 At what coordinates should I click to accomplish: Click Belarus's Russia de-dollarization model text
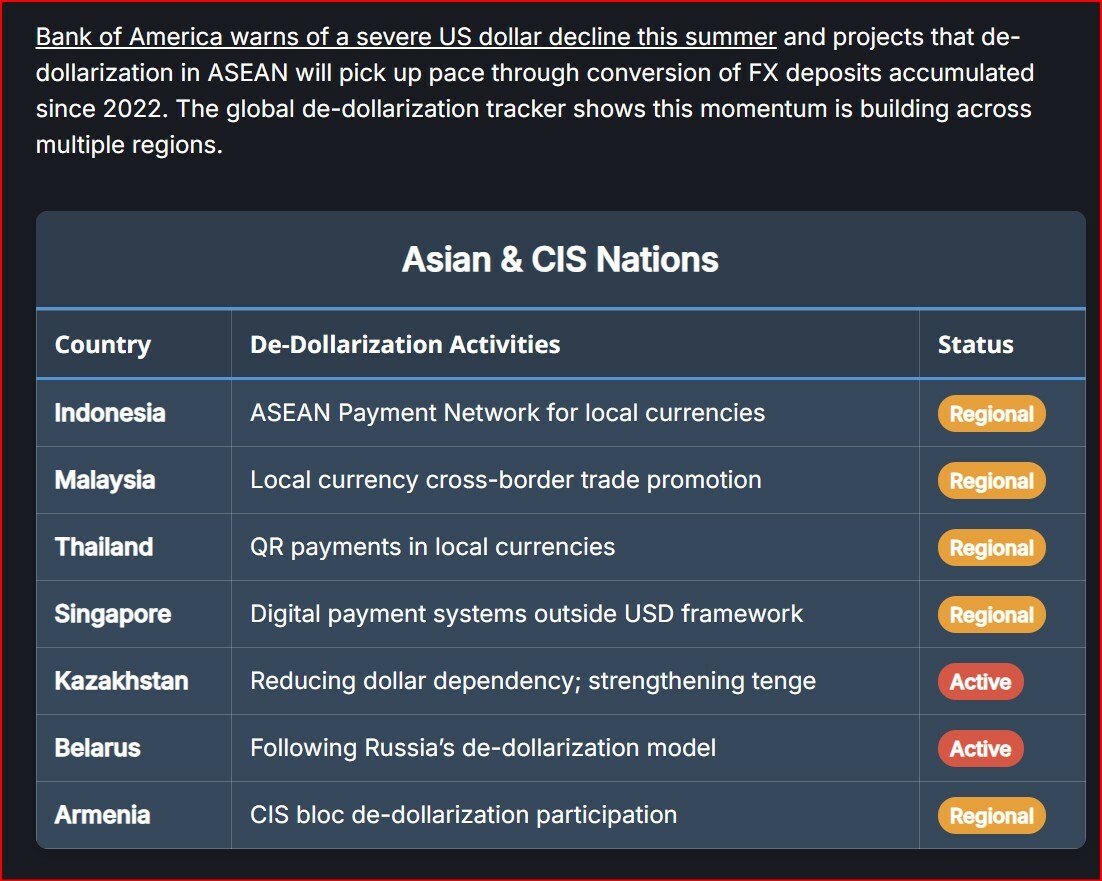click(x=483, y=748)
